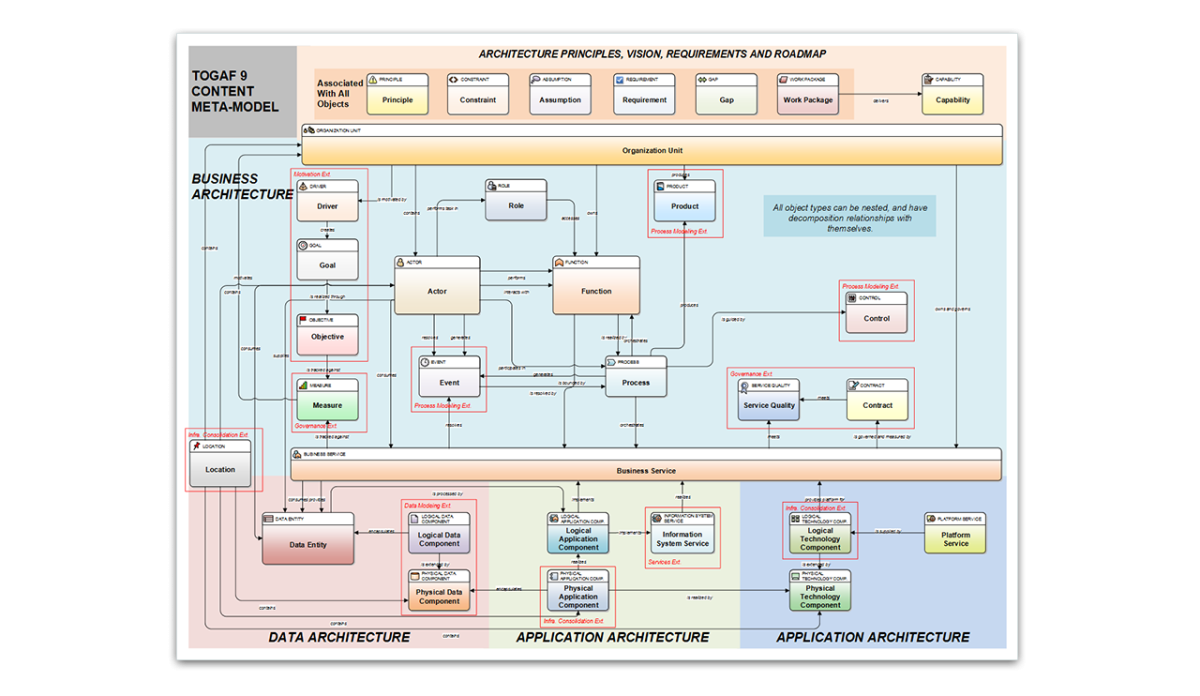Click the Capability header's icon
Image resolution: width=1200 pixels, height=696 pixels.
(x=929, y=79)
